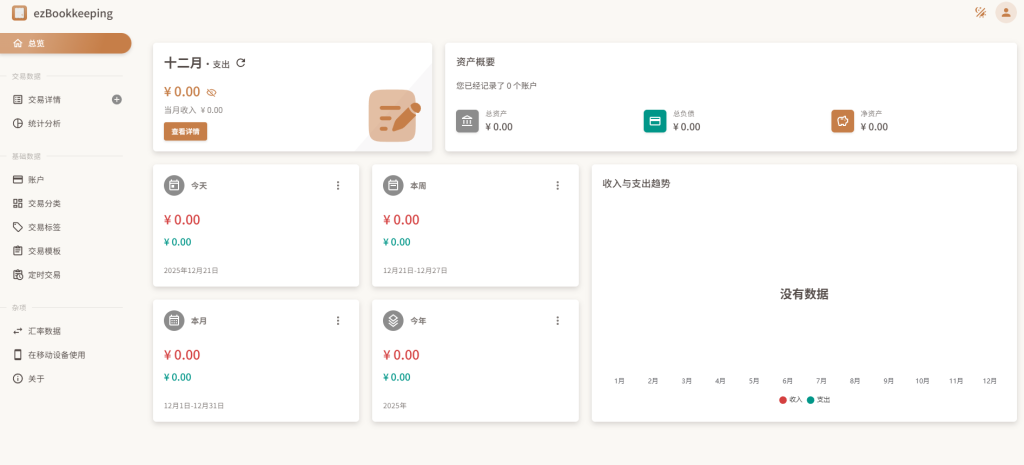The image size is (1024, 465).
Task: Select 汇率数据 in the sidebar
Action: coord(44,331)
